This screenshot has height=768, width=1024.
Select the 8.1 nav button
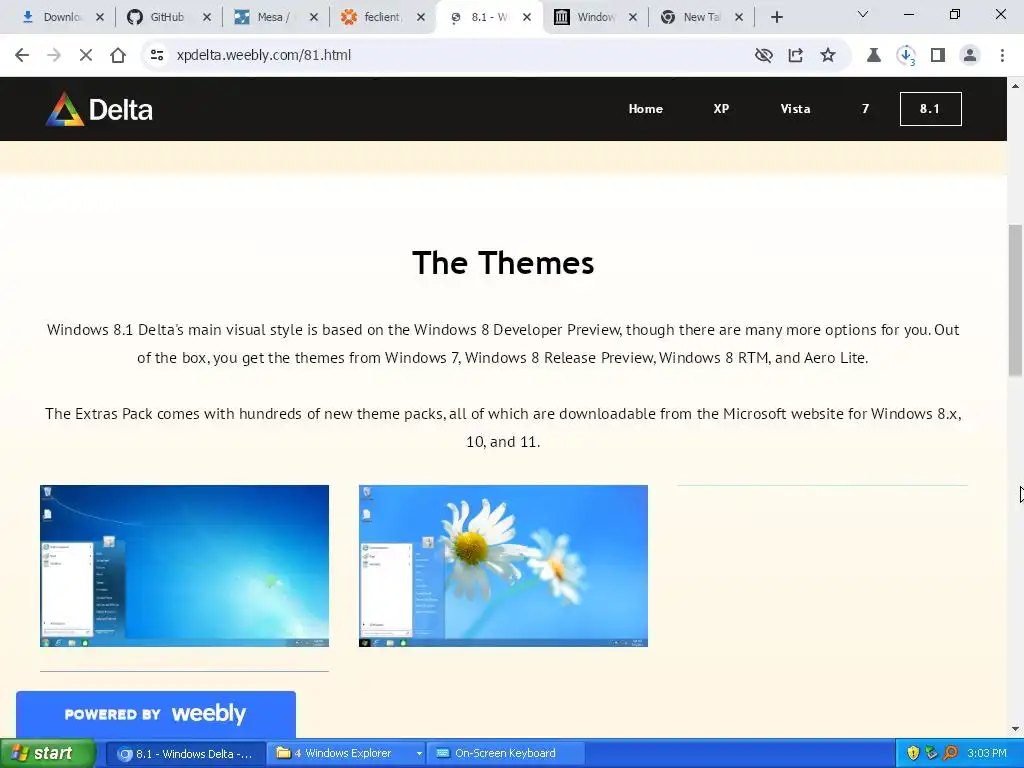point(931,109)
